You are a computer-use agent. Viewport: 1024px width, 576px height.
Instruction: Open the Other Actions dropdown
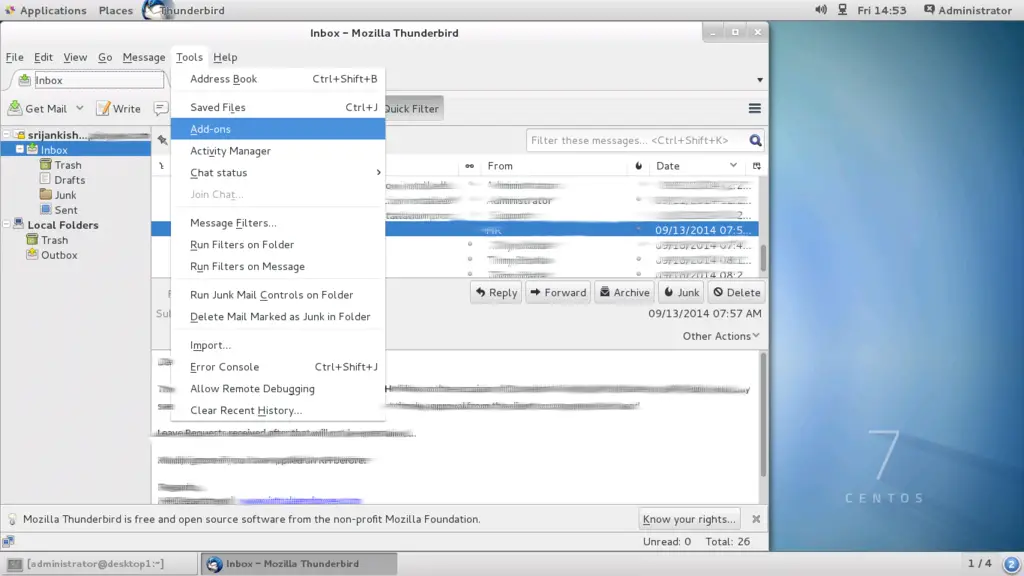click(x=721, y=336)
